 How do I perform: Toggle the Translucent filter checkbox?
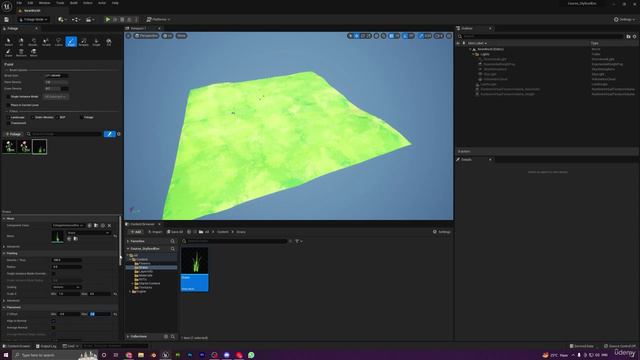click(x=8, y=123)
